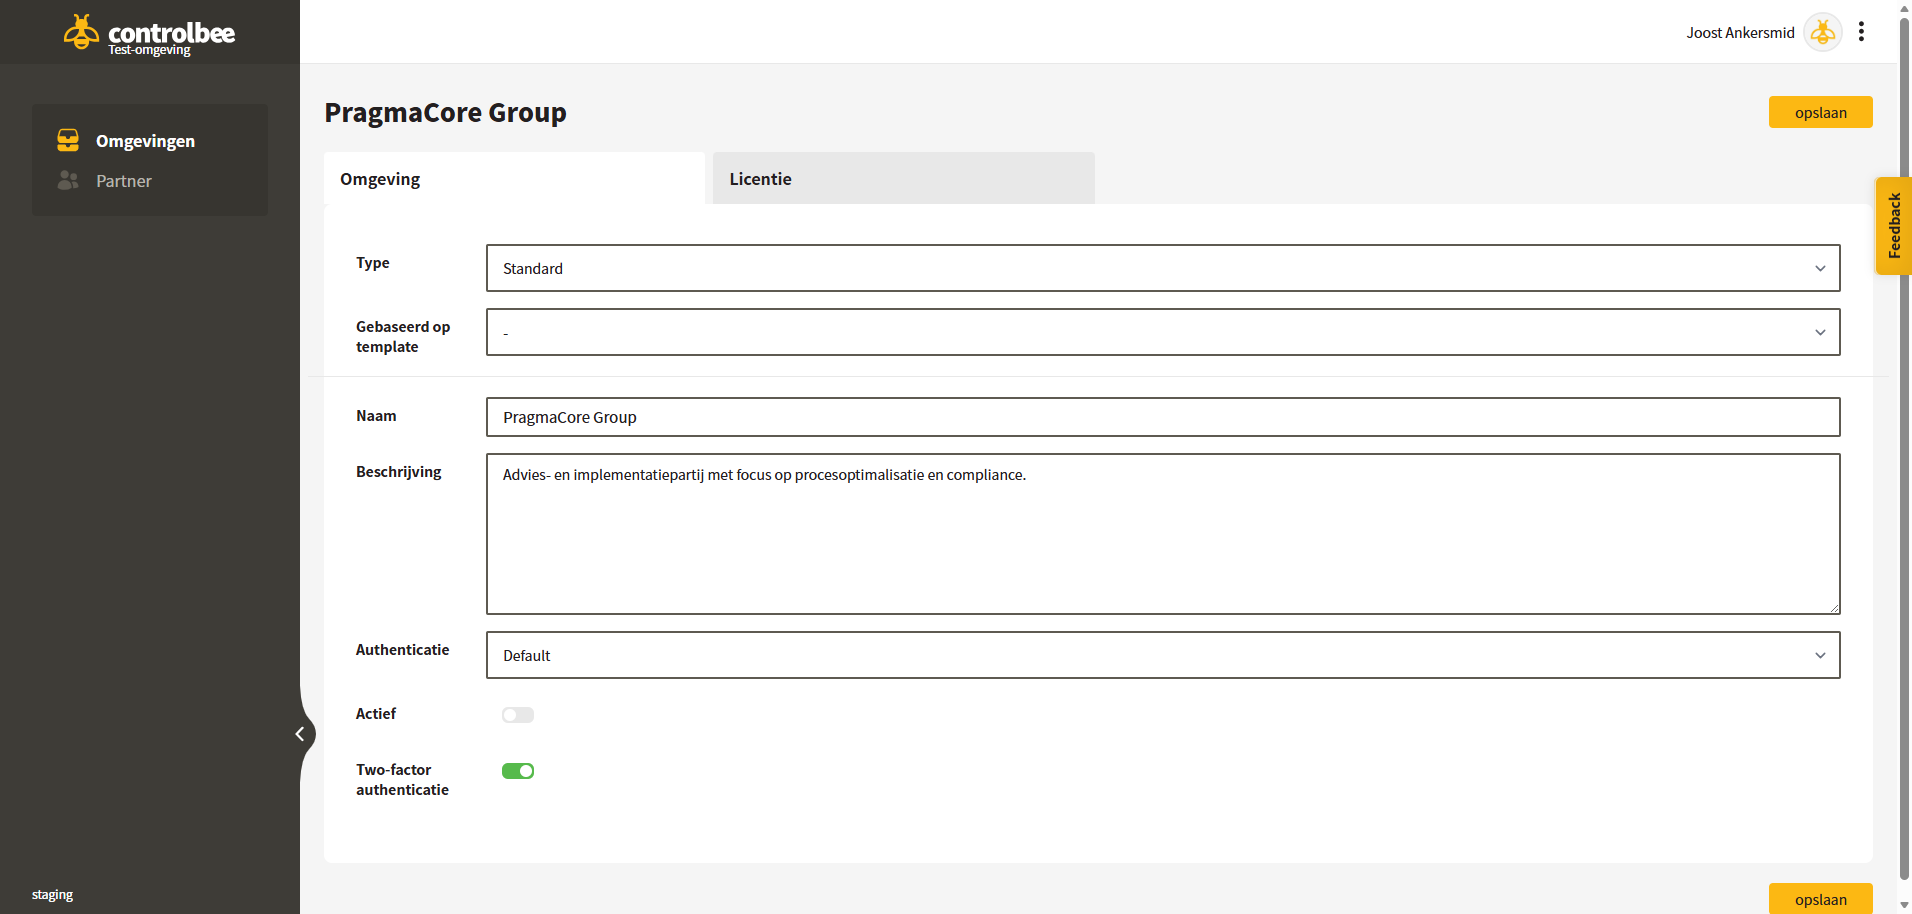Select the Partner people icon
This screenshot has width=1912, height=914.
point(68,180)
